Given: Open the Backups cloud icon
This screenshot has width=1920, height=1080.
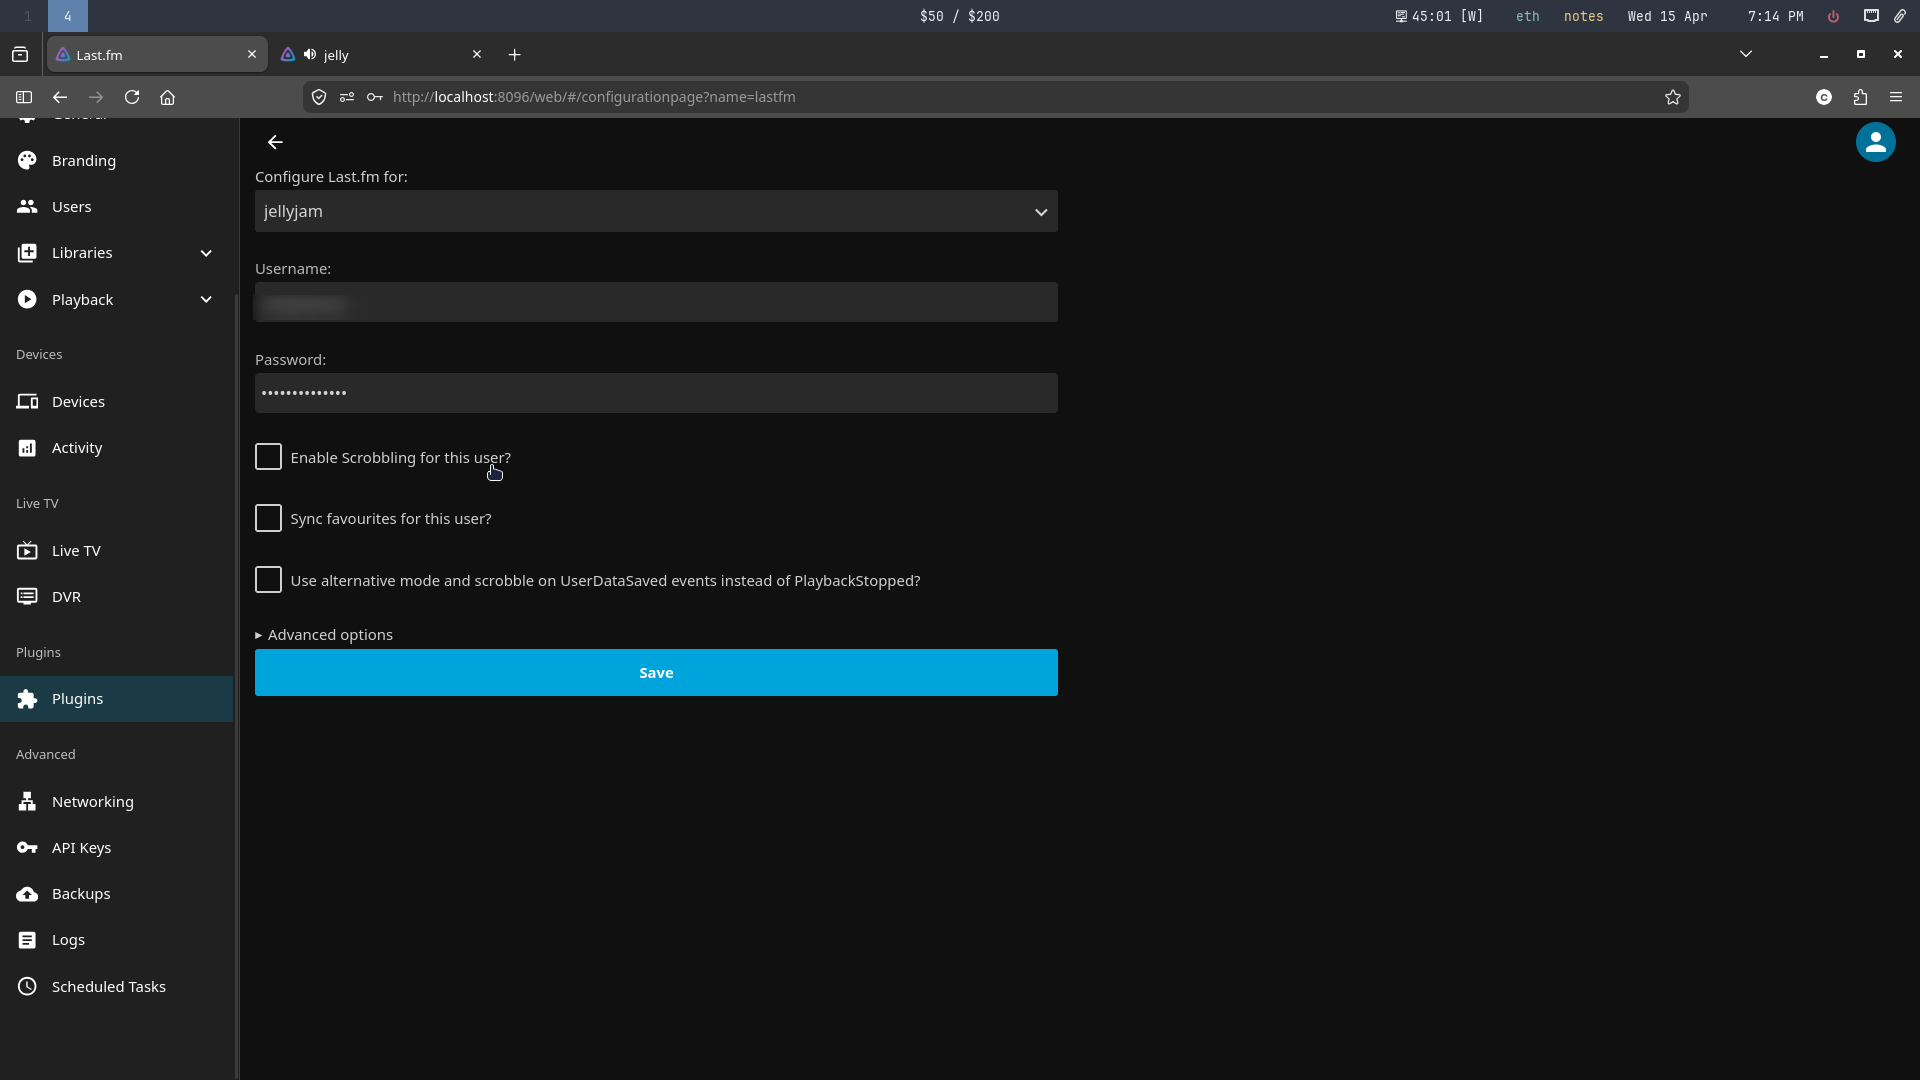Looking at the screenshot, I should pos(27,894).
